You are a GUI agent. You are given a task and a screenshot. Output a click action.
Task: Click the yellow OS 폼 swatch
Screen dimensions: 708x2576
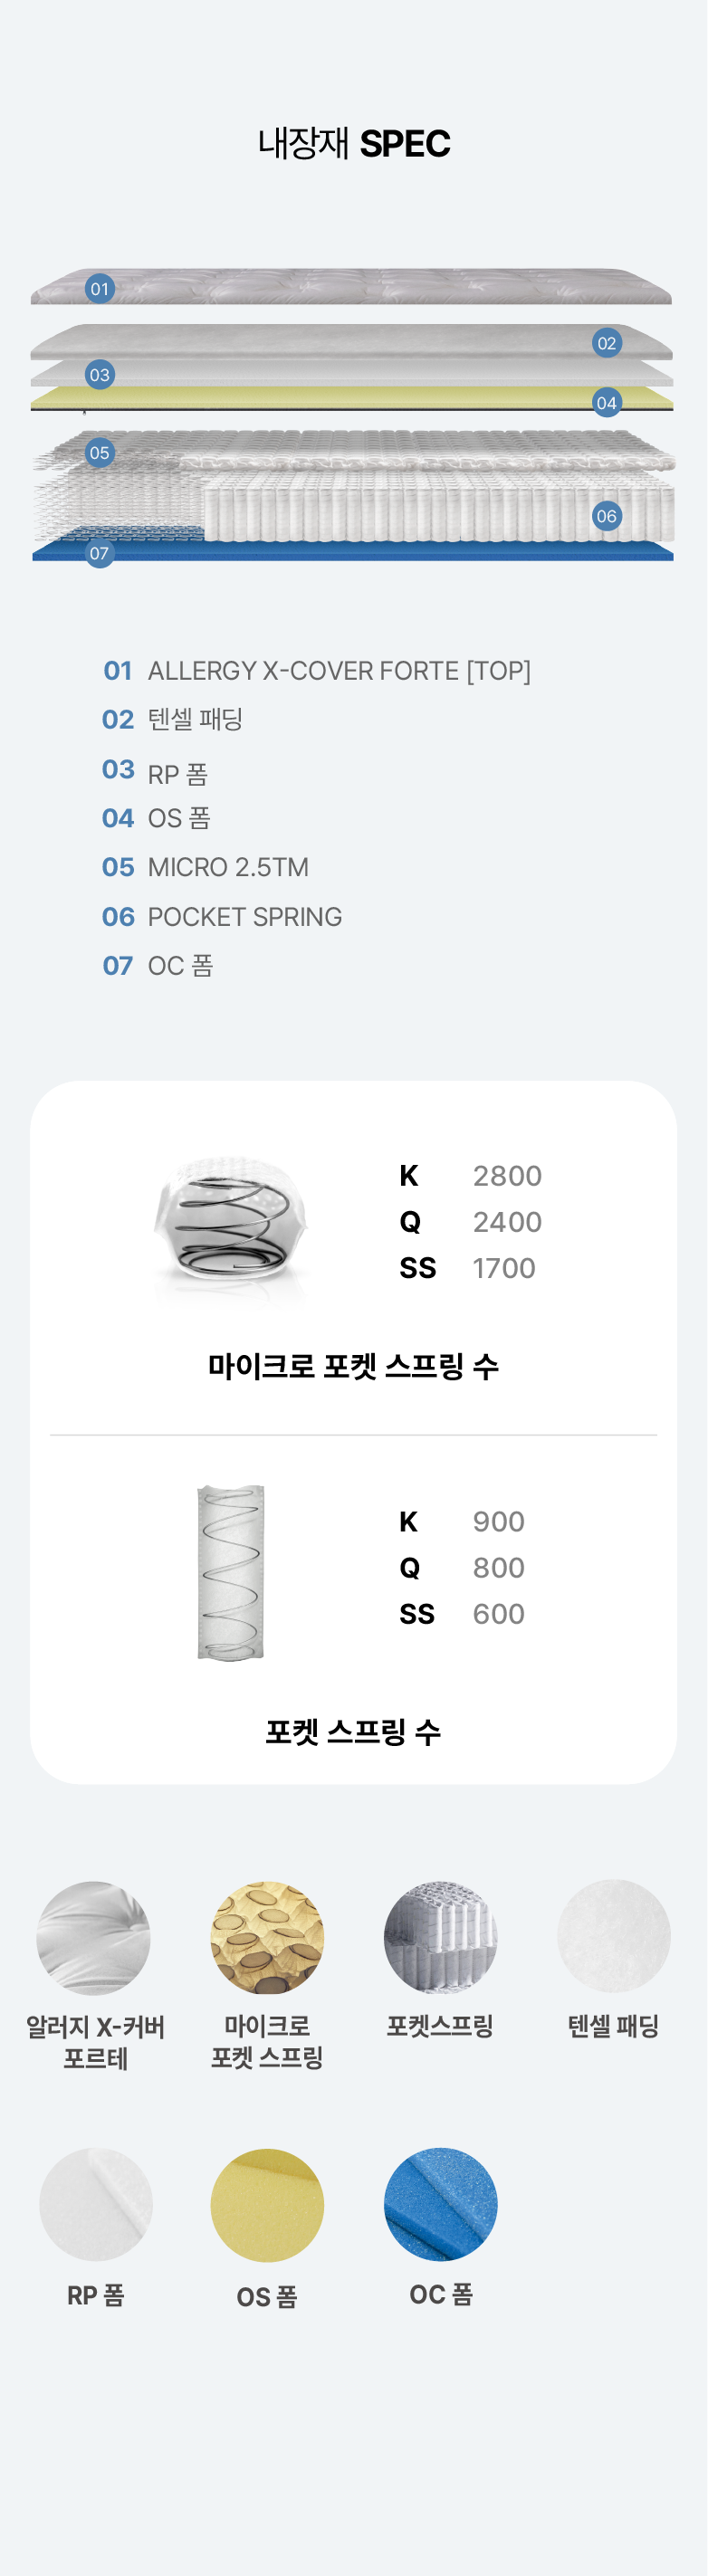pyautogui.click(x=267, y=2205)
